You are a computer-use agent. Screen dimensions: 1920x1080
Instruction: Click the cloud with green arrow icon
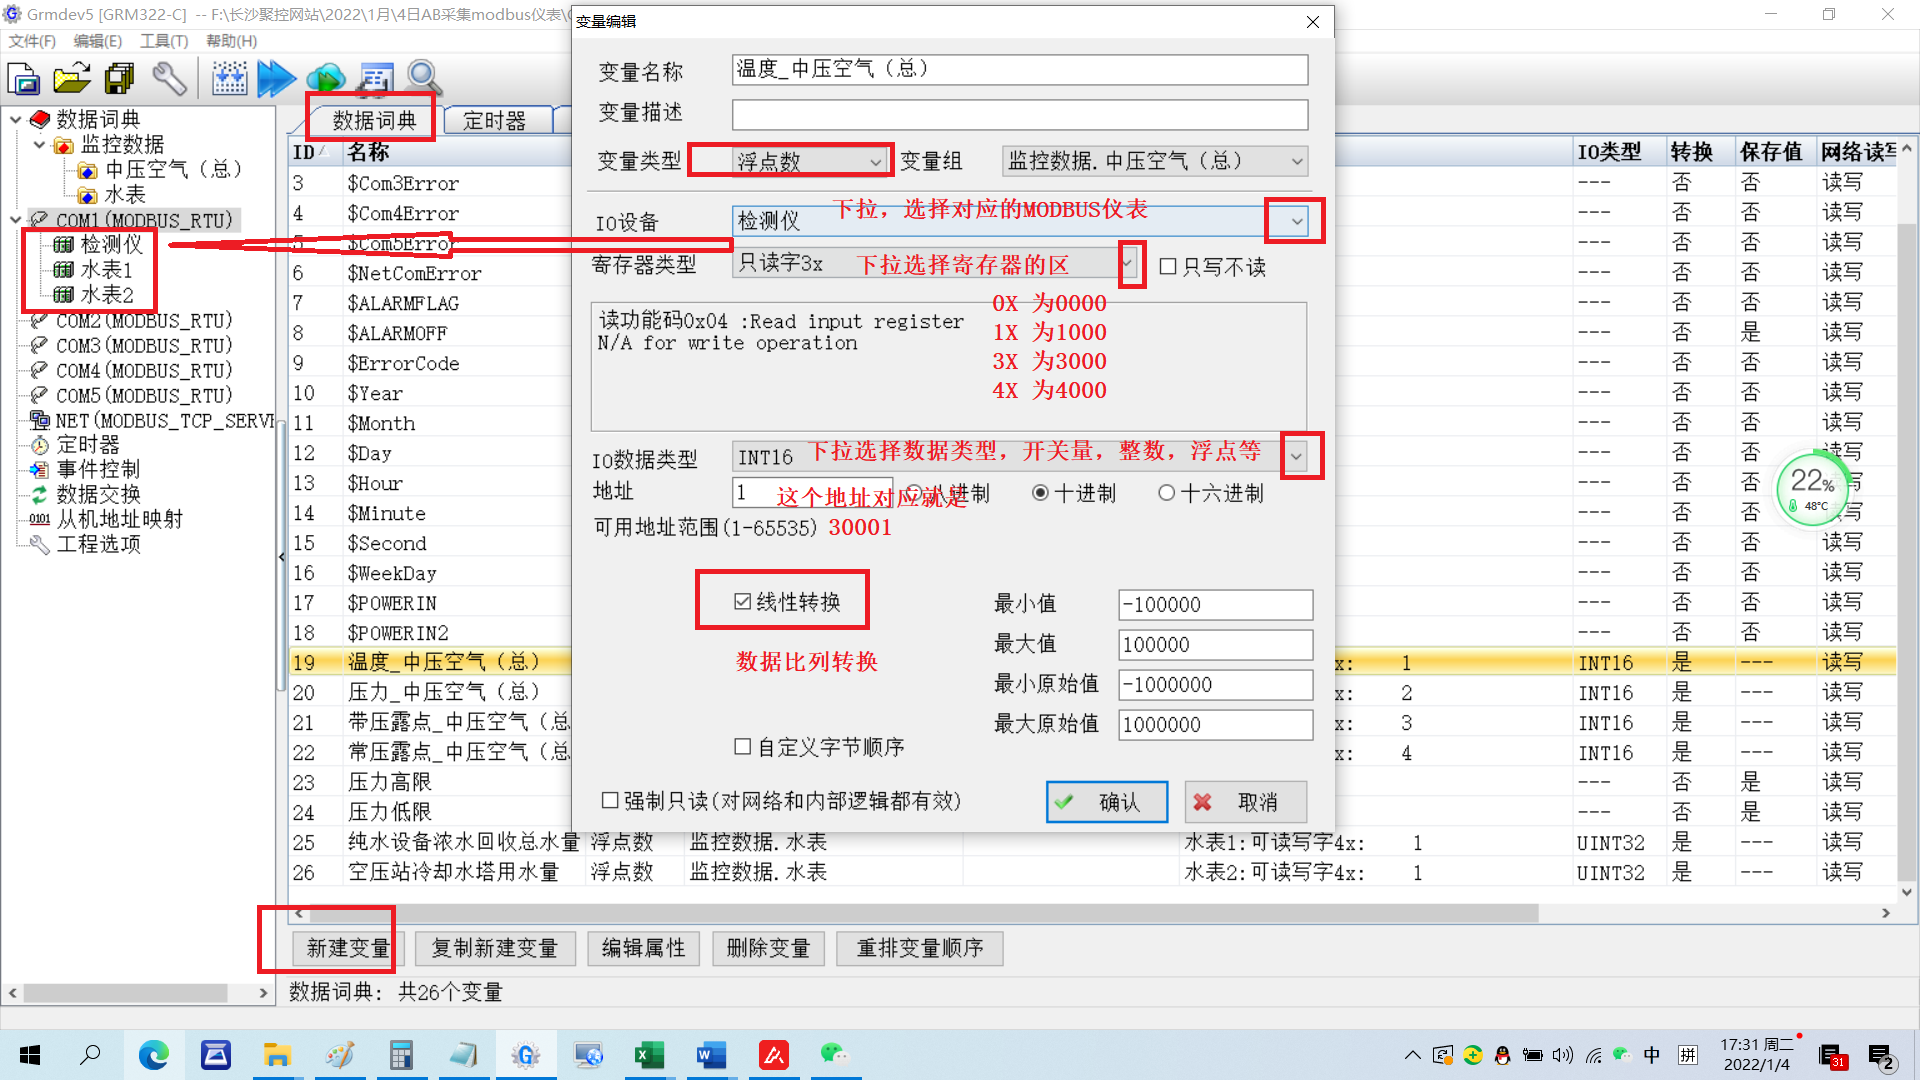[325, 78]
